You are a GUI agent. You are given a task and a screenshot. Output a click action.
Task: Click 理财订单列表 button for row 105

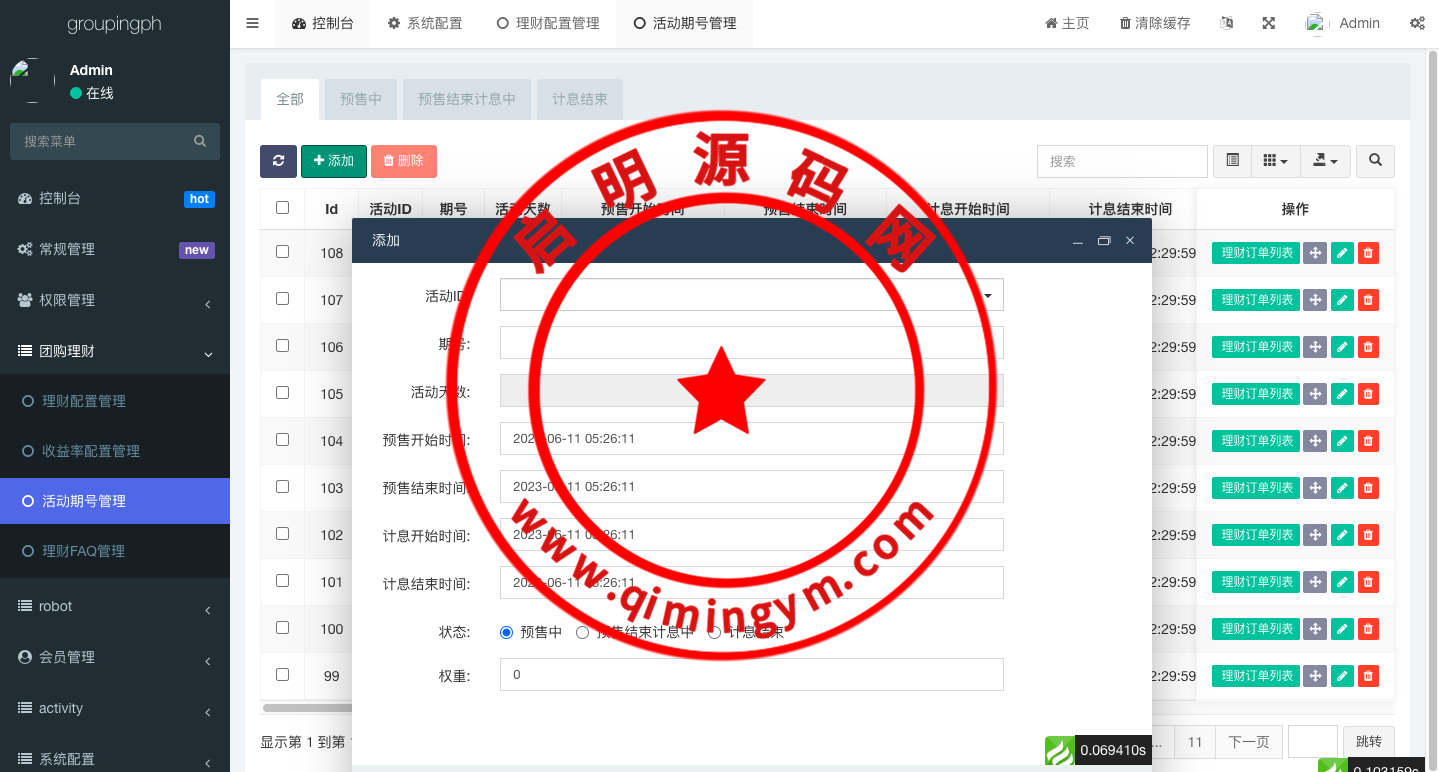[x=1255, y=394]
